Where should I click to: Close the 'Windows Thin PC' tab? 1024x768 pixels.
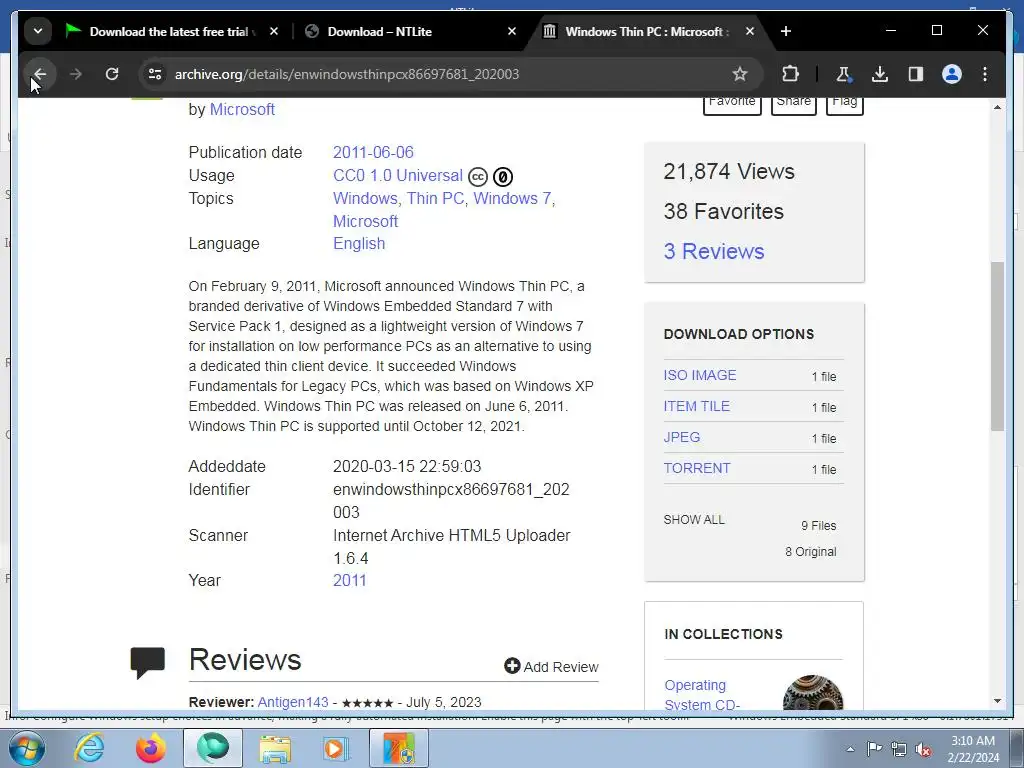coord(750,31)
